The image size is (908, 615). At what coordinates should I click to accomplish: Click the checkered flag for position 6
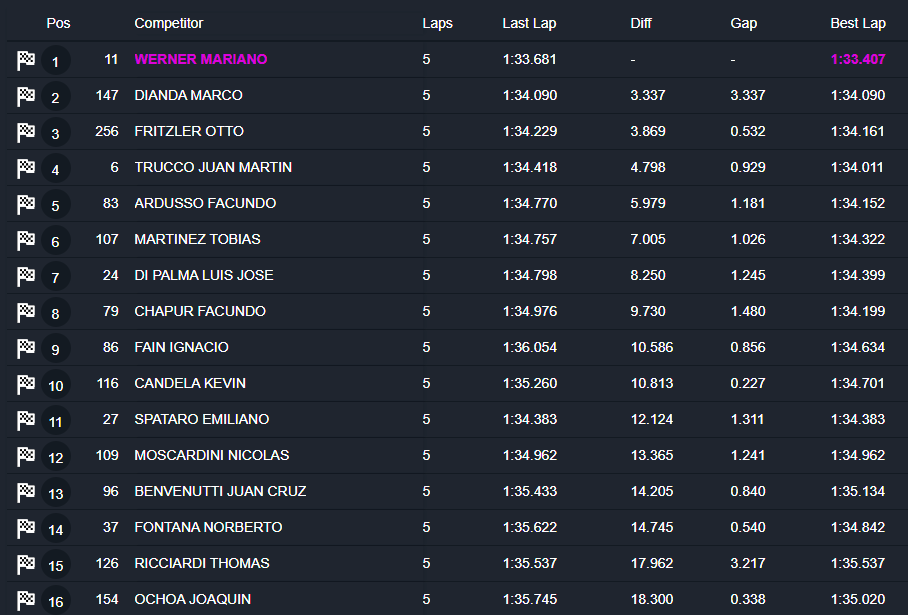coord(26,240)
